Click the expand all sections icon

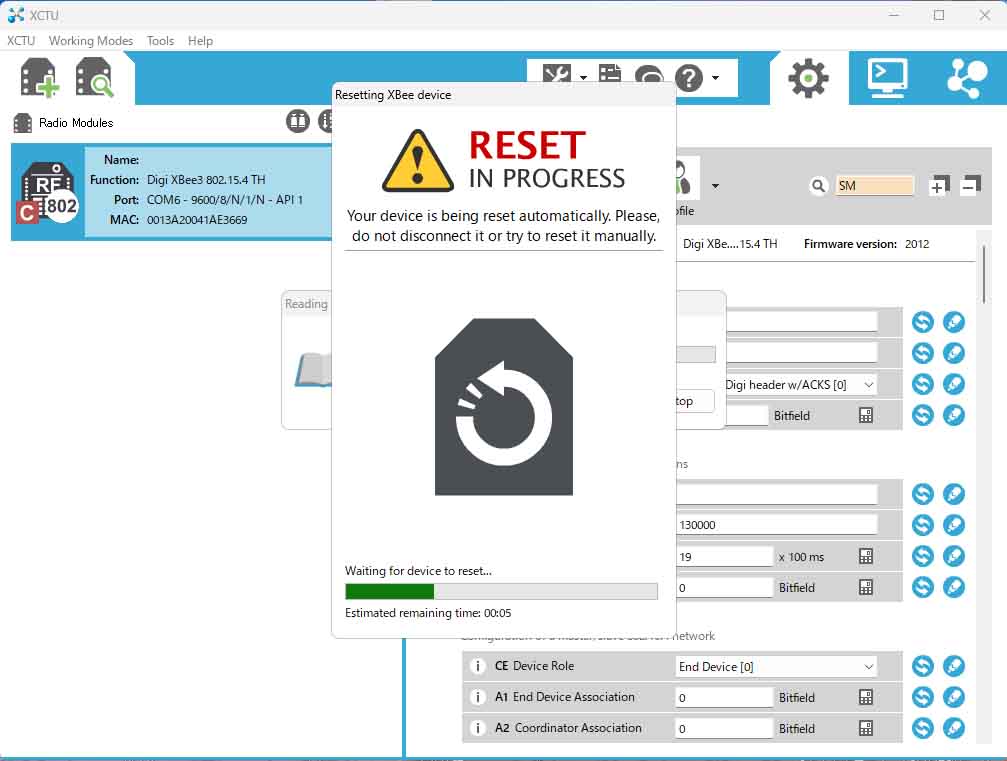(x=938, y=186)
